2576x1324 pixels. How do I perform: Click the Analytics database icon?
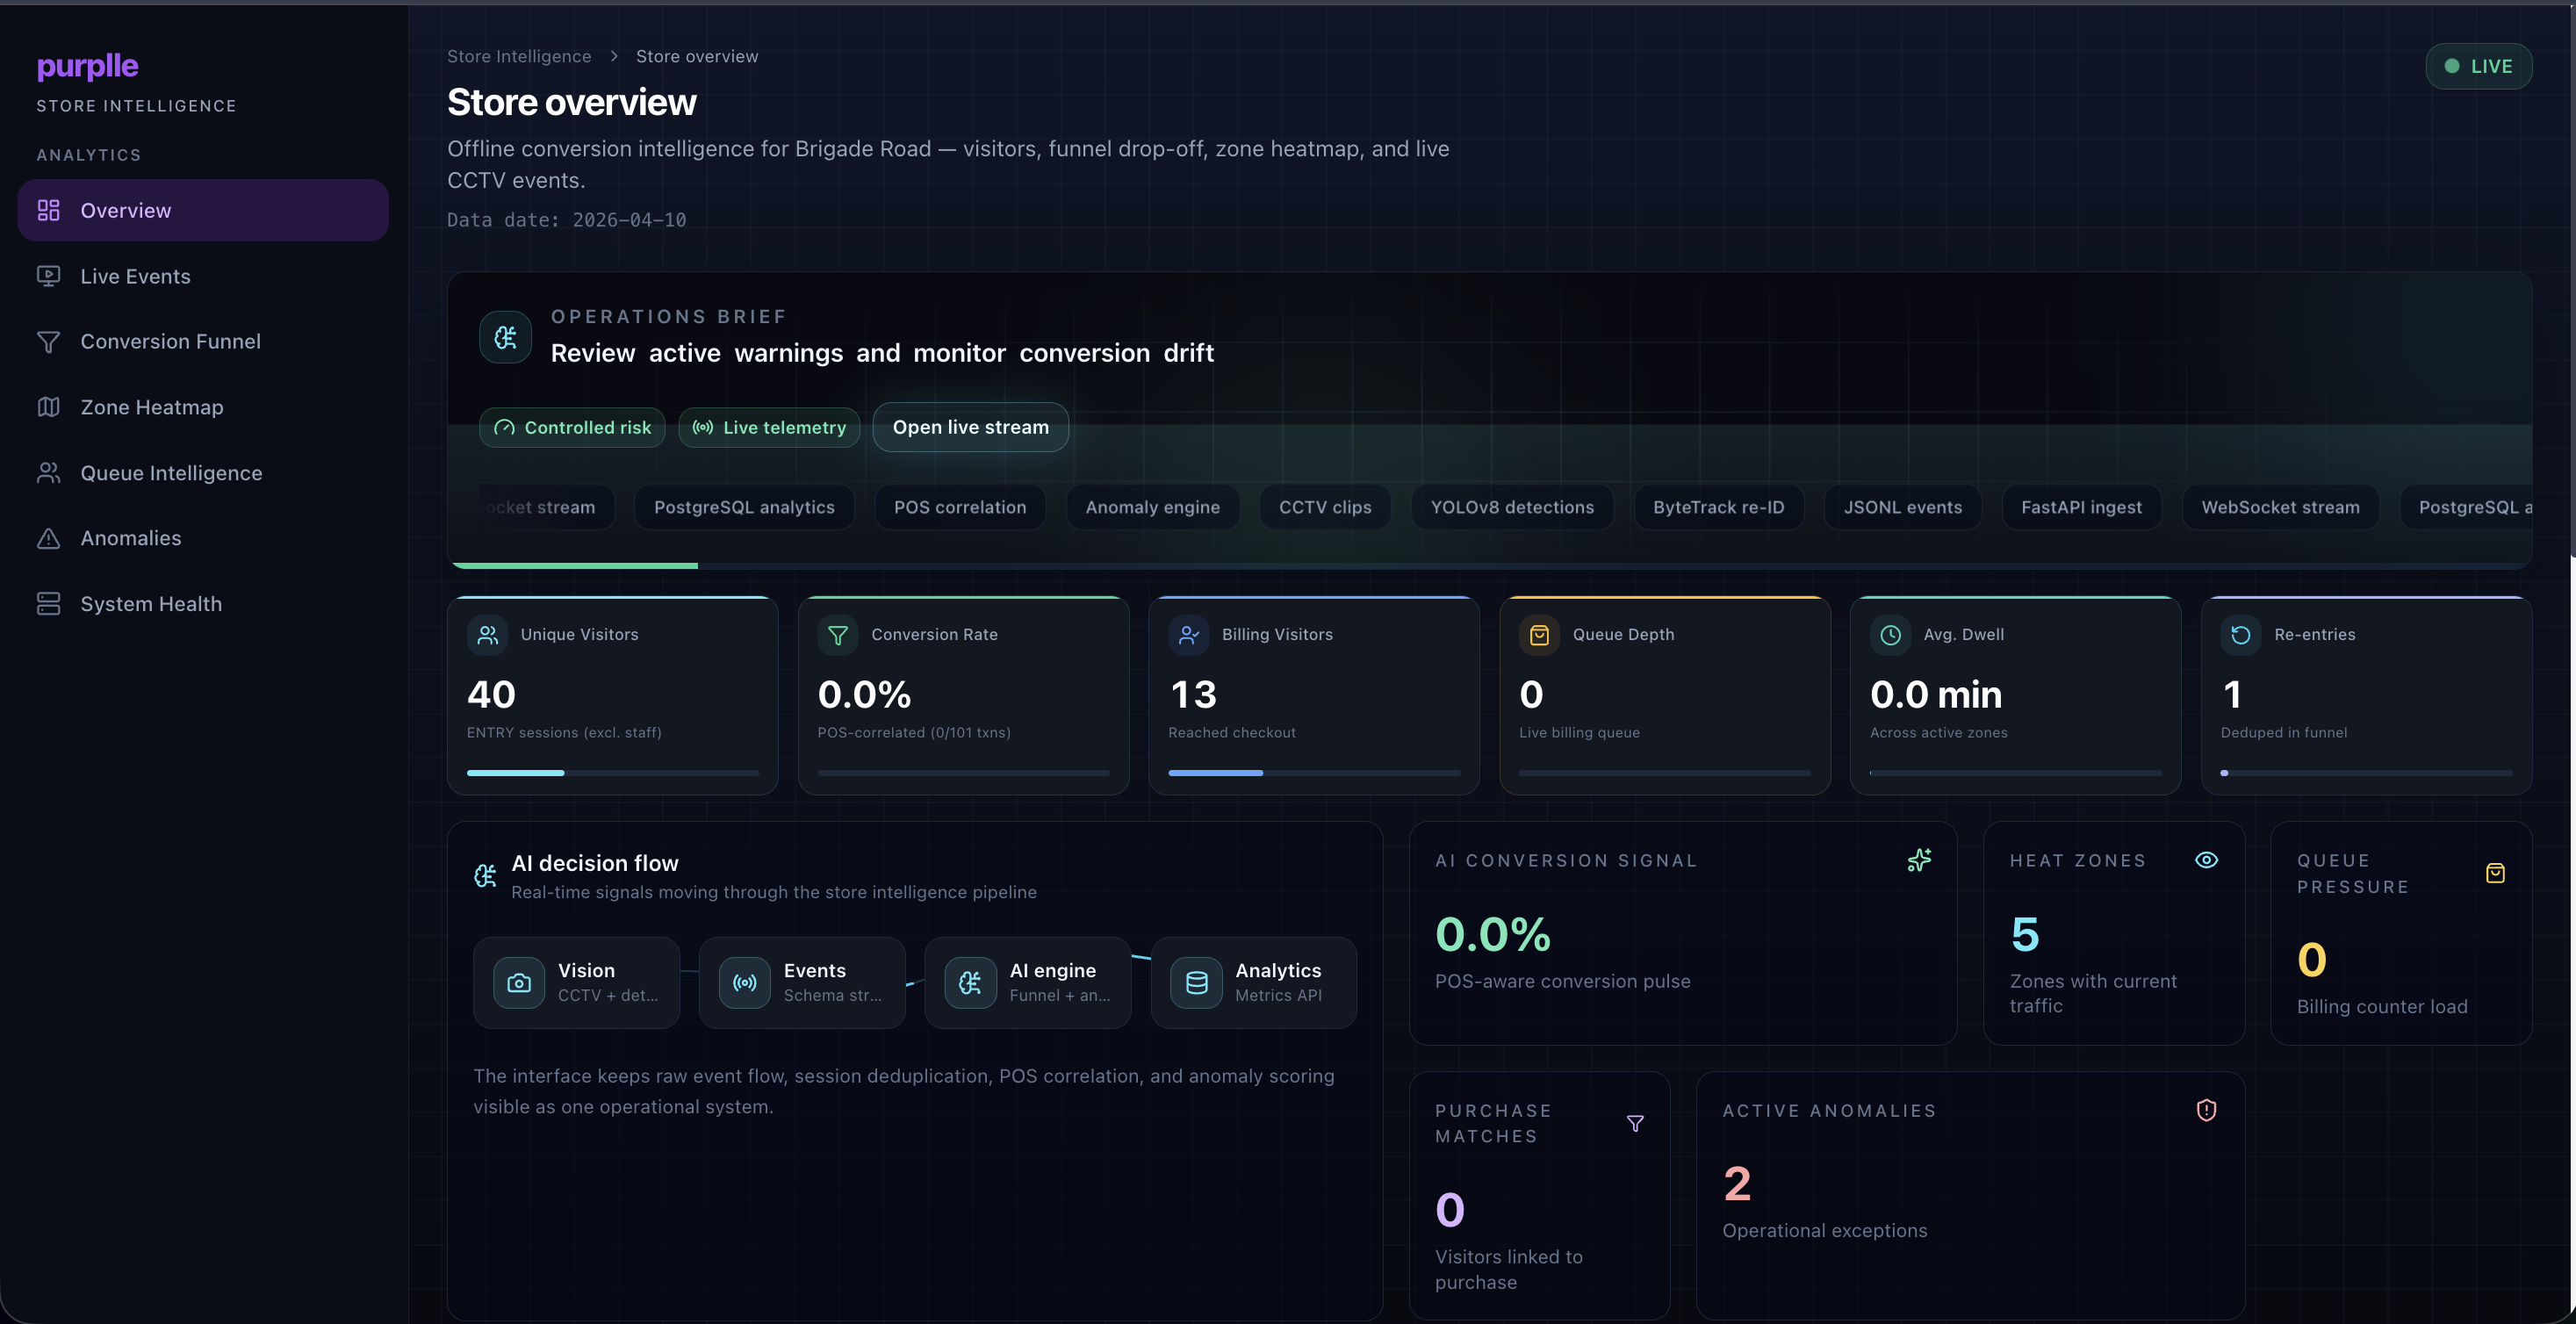[1196, 983]
